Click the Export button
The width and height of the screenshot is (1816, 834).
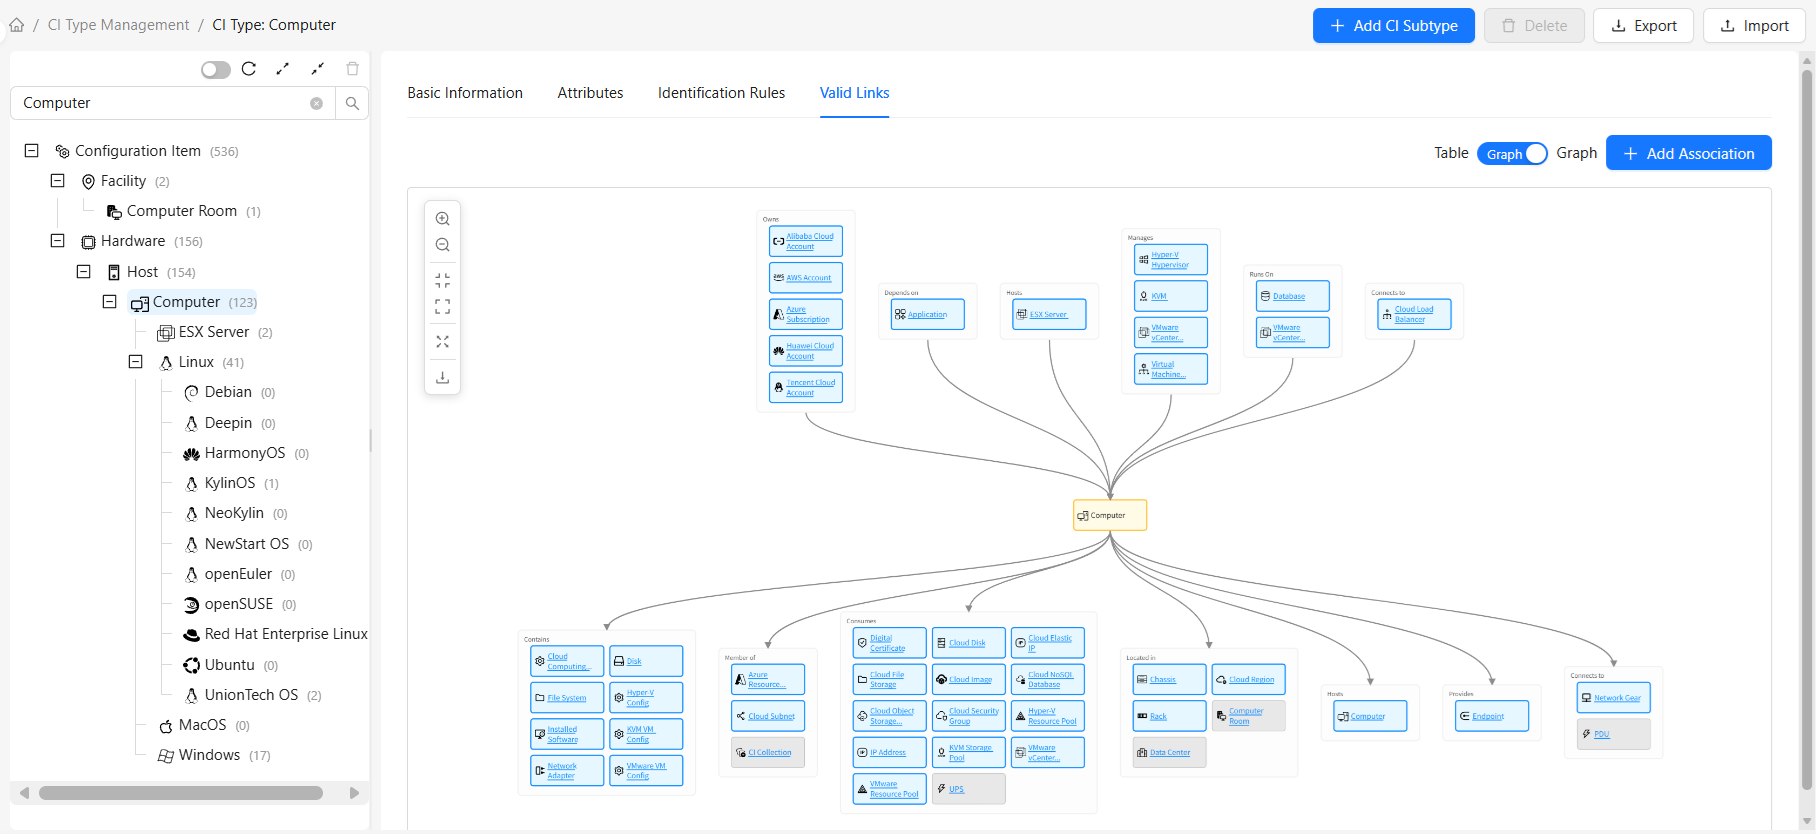(1643, 26)
